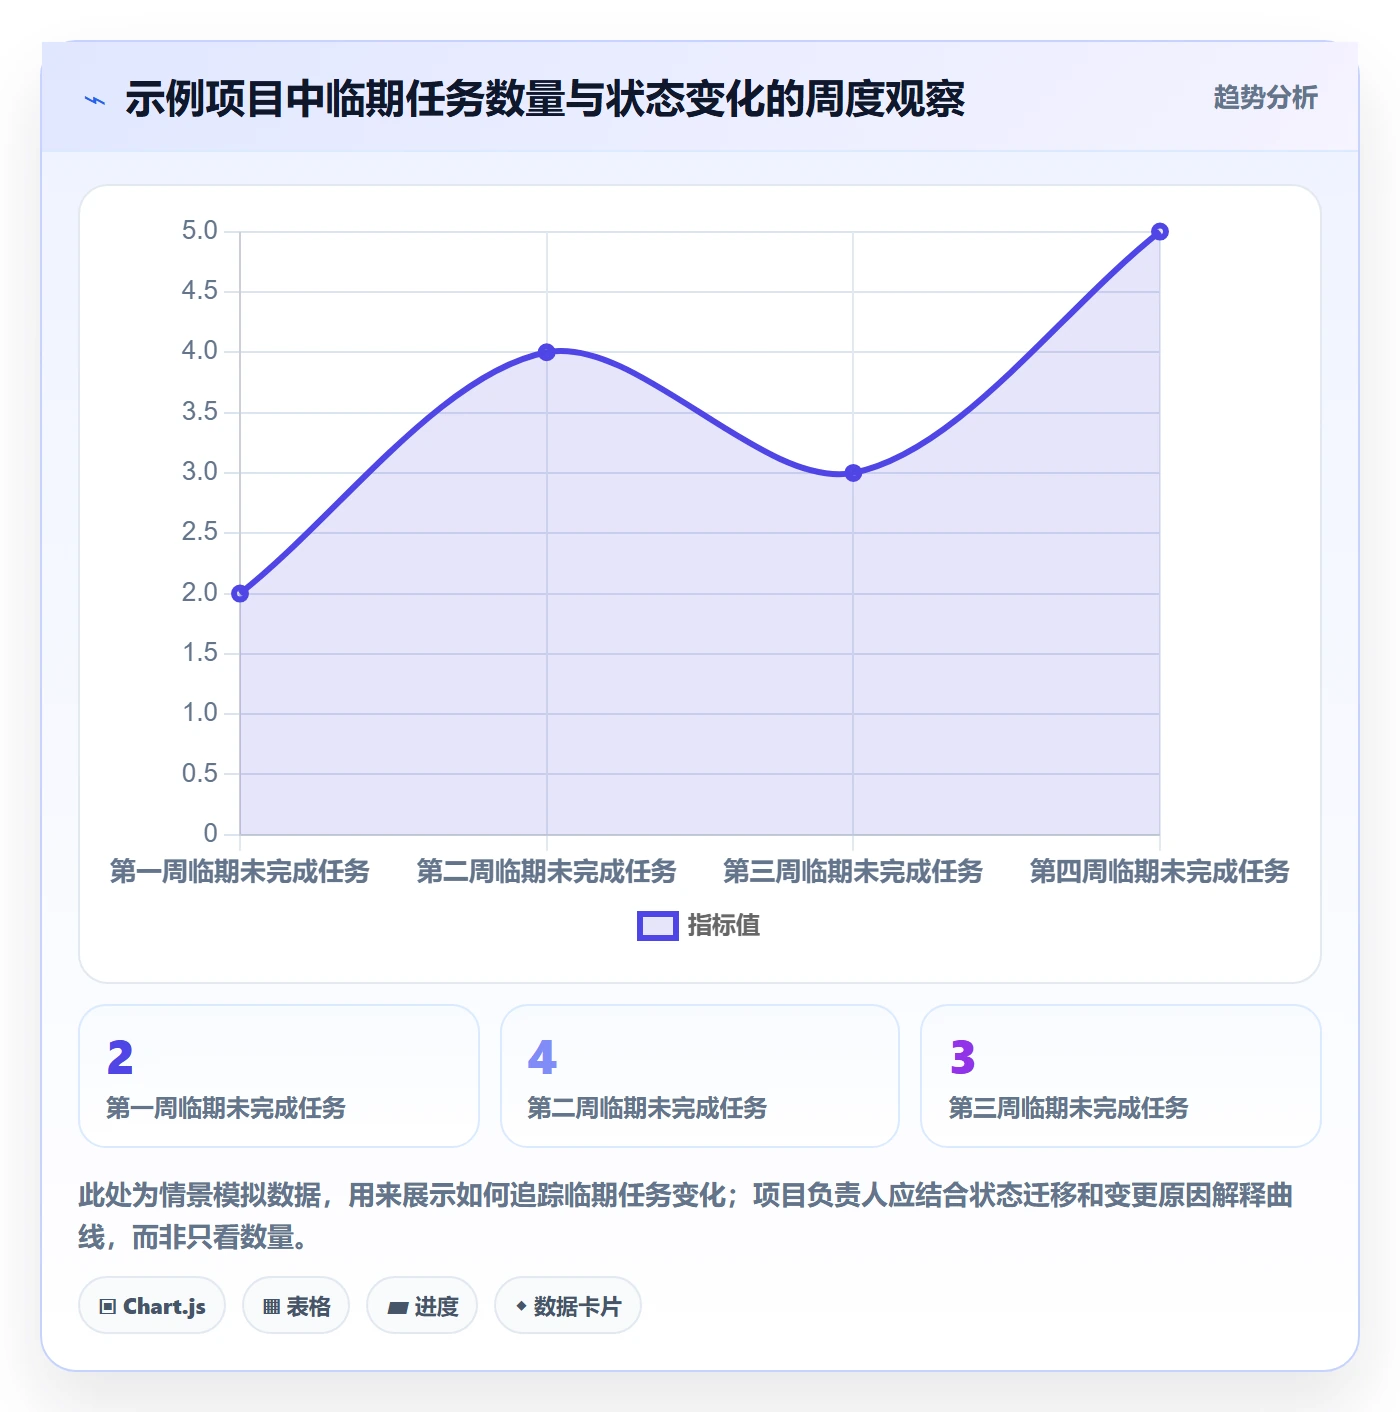Viewport: 1400px width, 1412px height.
Task: Open the 第三周临期未完成任务 card showing 3
Action: [1121, 1076]
